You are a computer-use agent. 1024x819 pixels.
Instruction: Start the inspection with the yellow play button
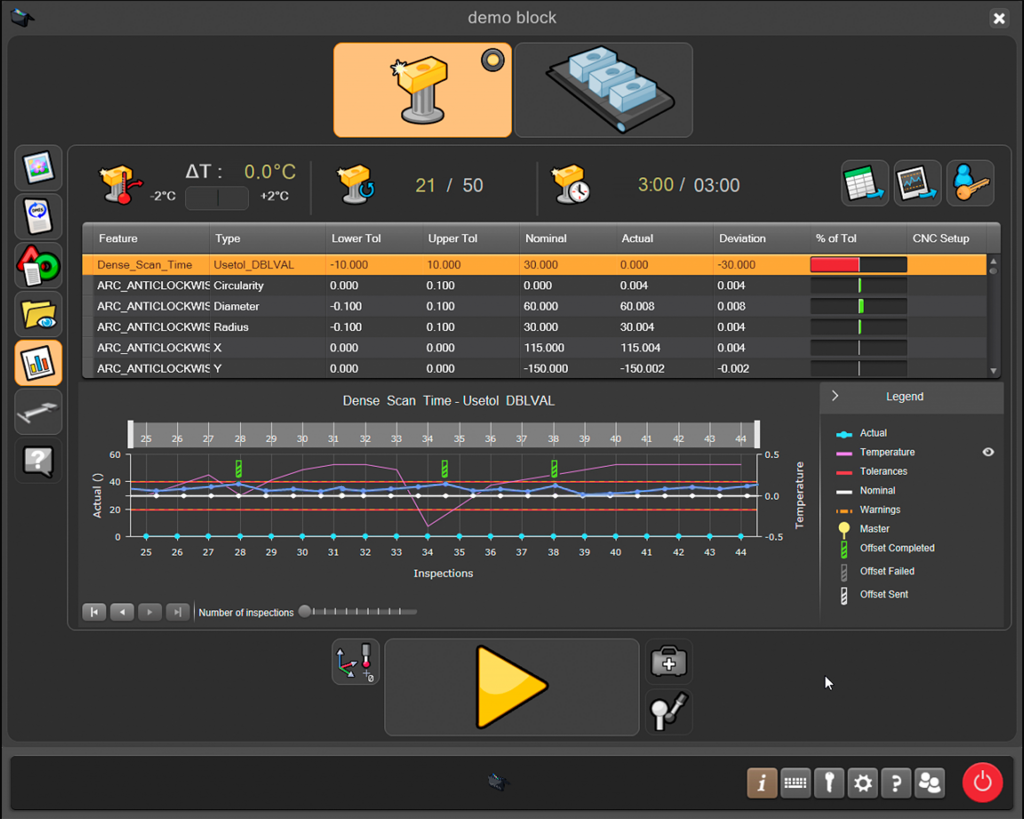511,687
